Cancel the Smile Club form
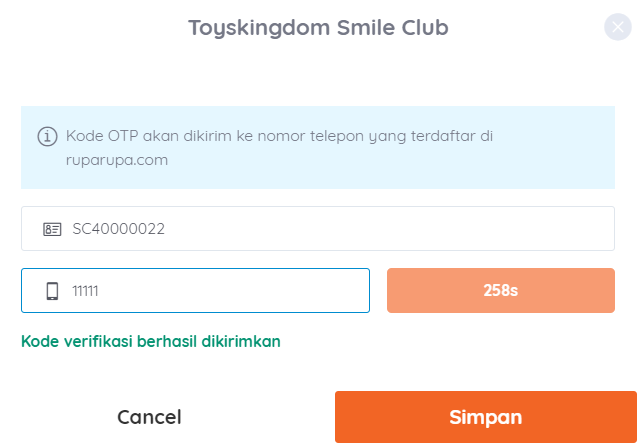 click(149, 417)
